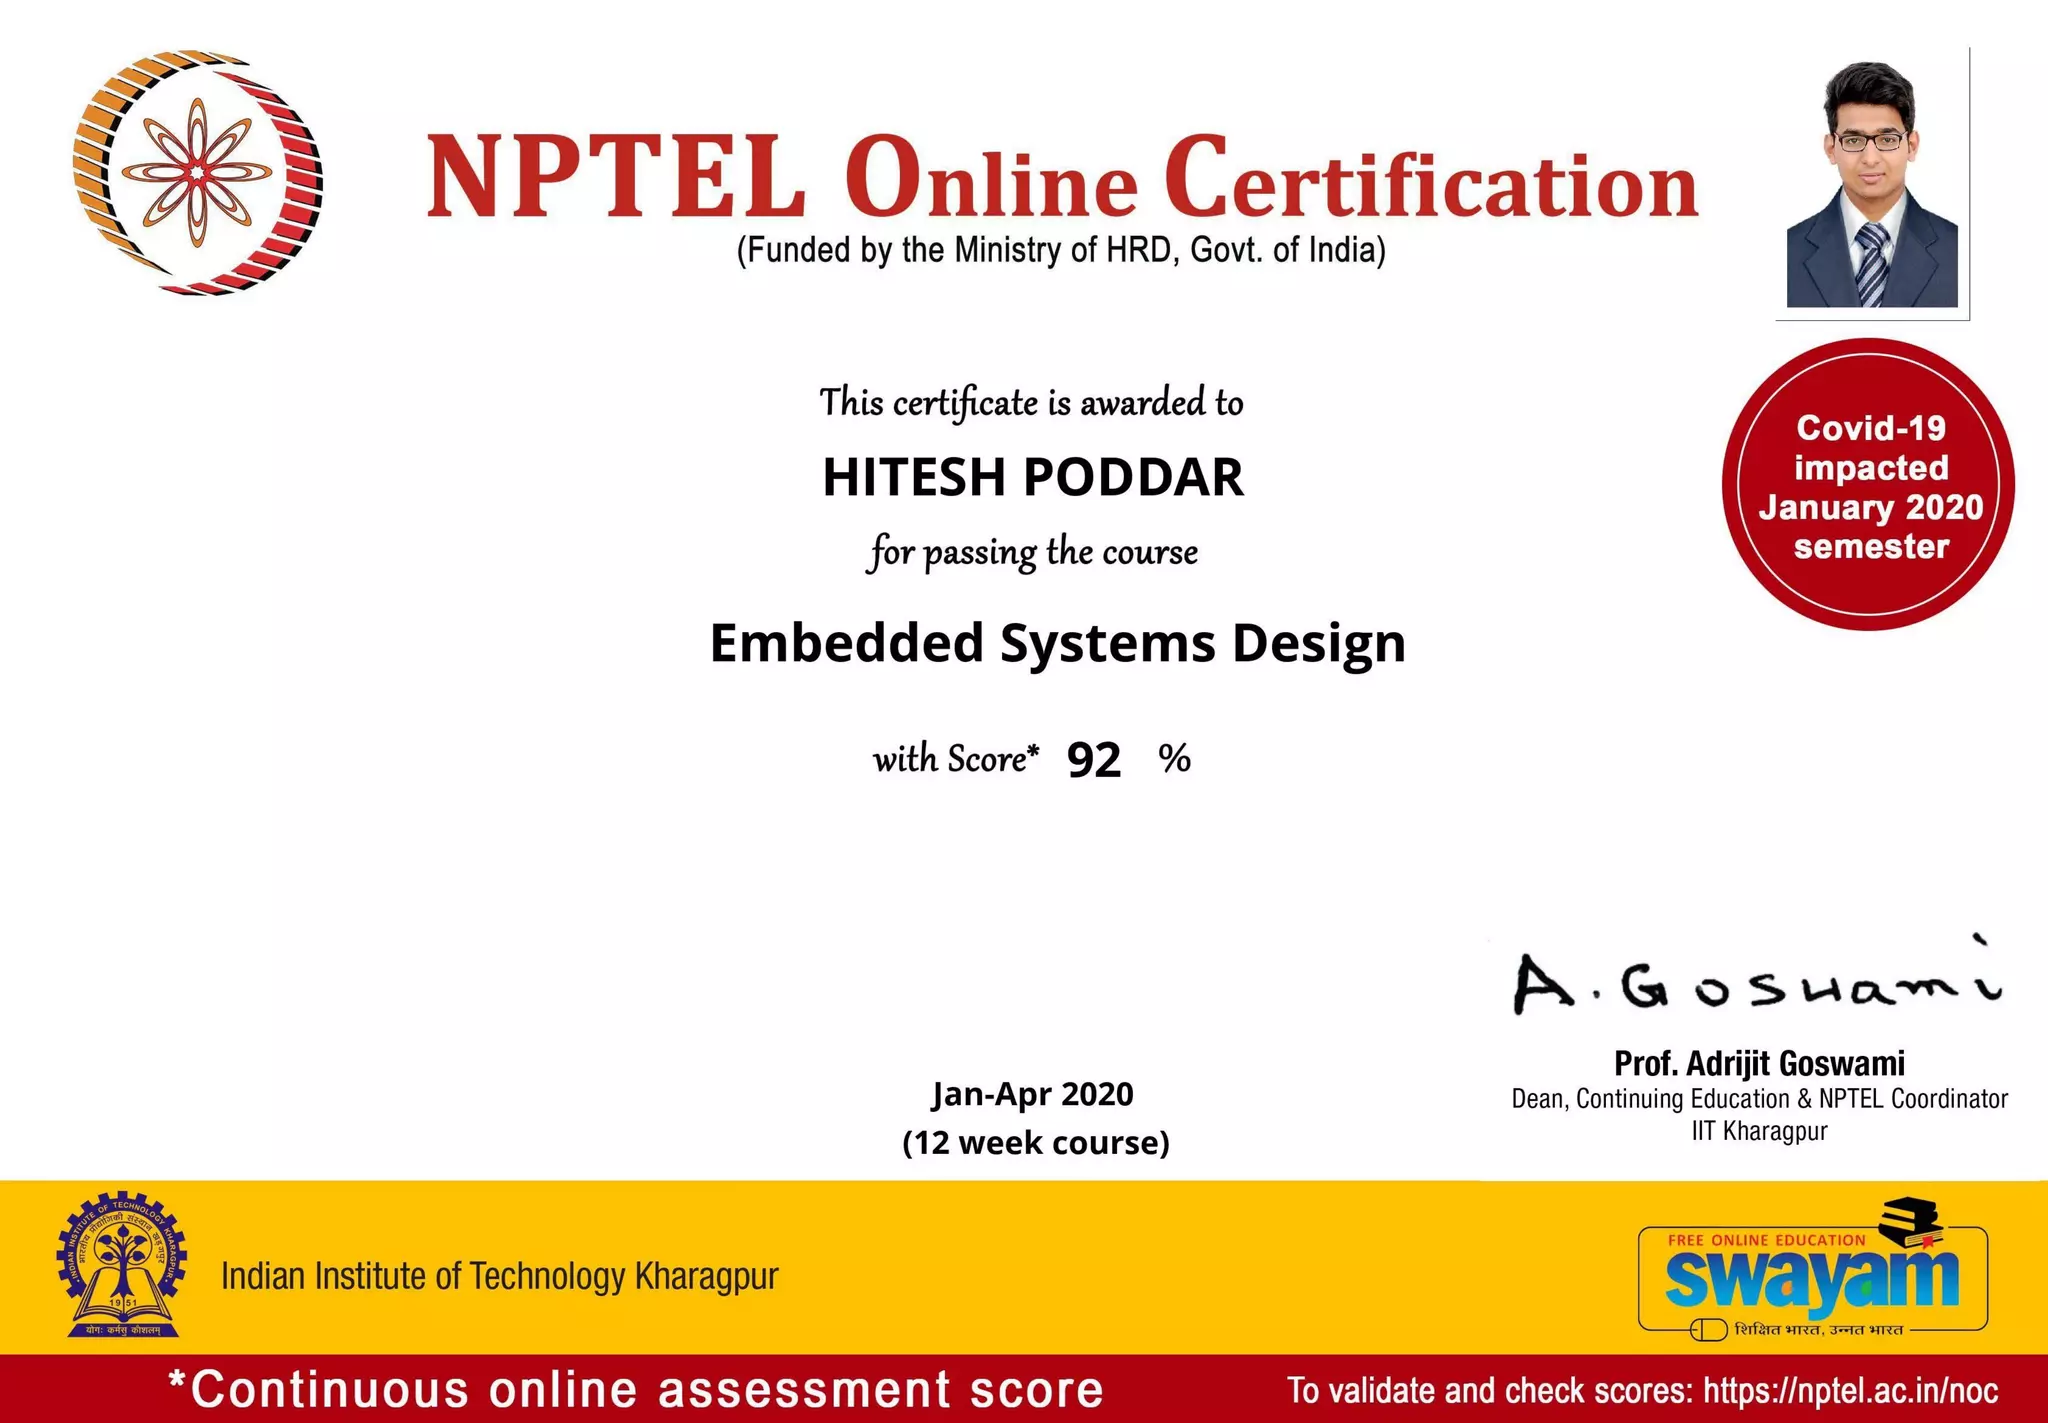Select the course title Embedded Systems Design
The image size is (2048, 1423).
[x=1057, y=643]
